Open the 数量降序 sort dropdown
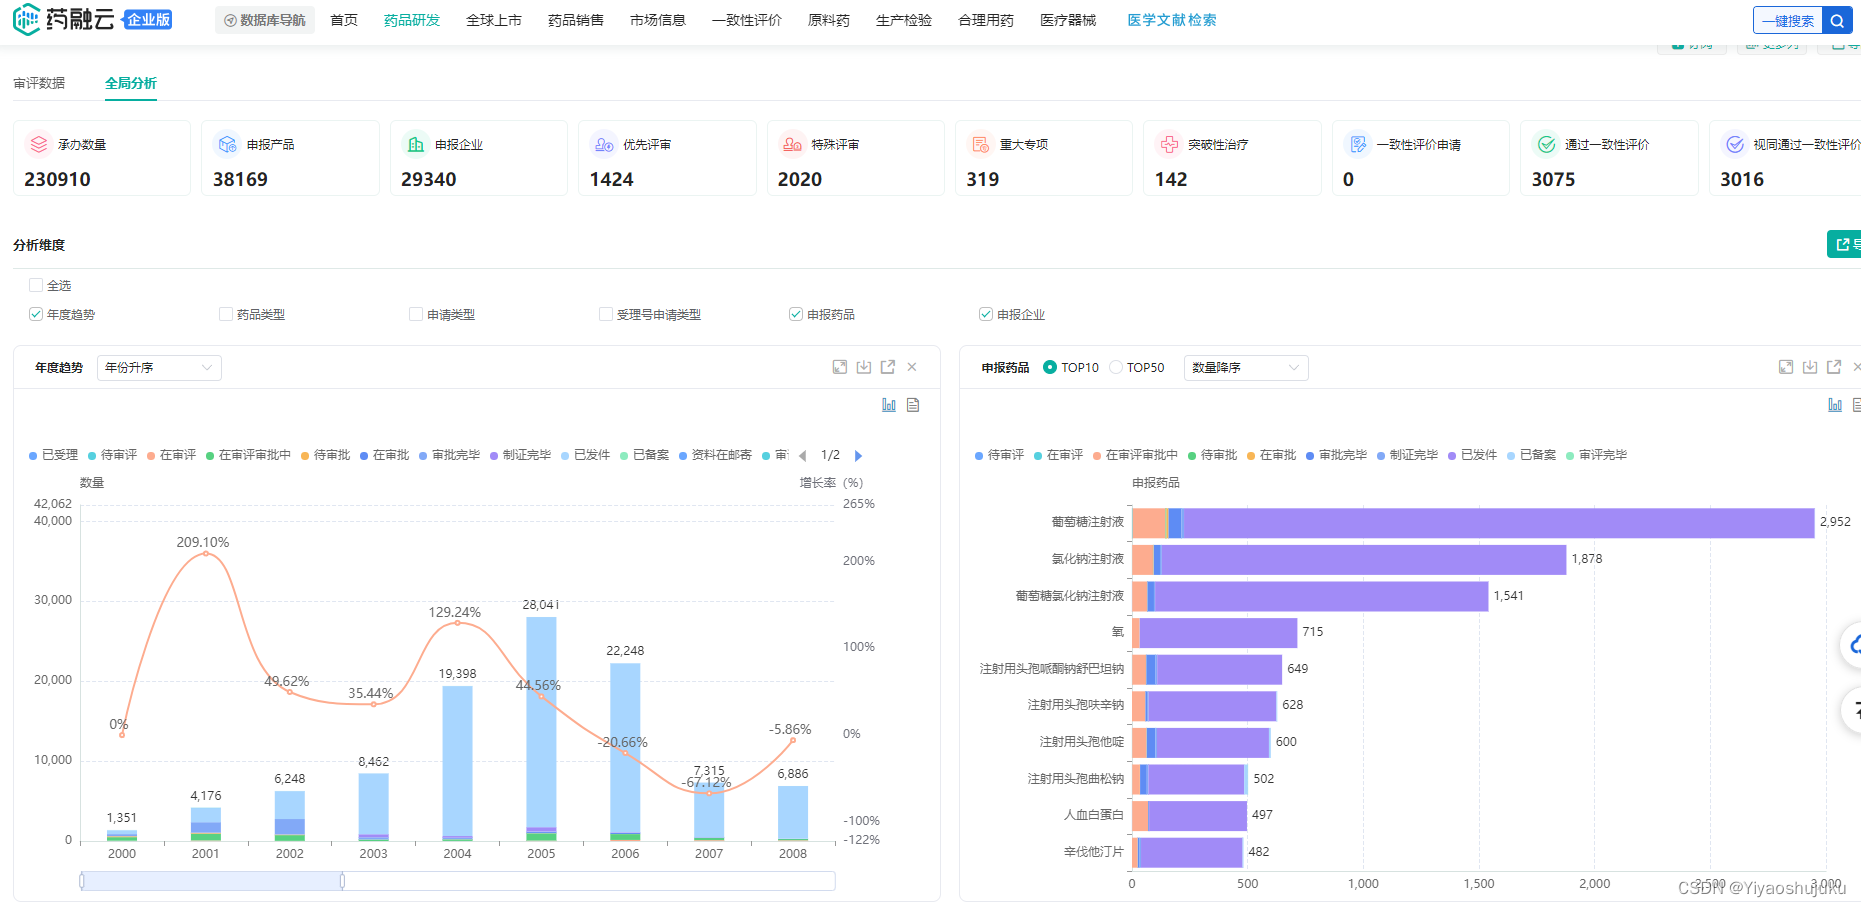Screen dimensions: 1861x907 coord(1246,368)
